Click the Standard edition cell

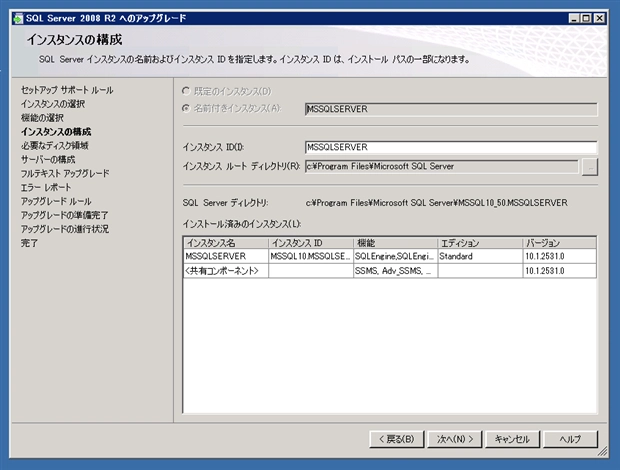tap(480, 256)
